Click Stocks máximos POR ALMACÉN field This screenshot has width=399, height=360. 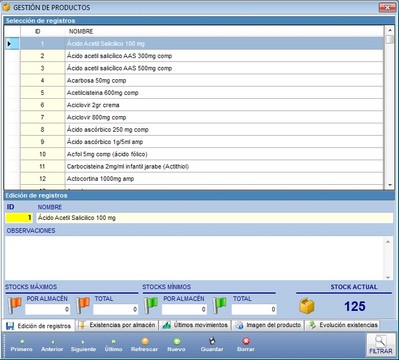[47, 309]
